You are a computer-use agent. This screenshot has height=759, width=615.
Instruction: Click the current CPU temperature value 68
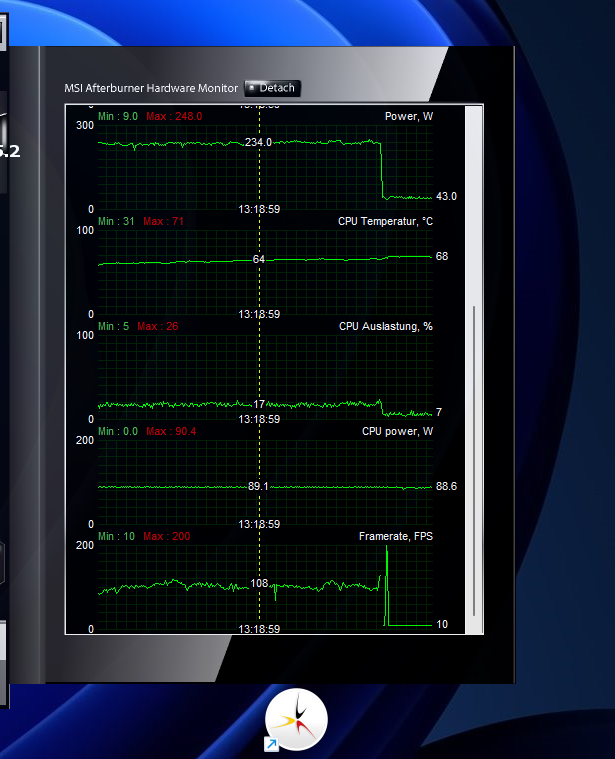pos(442,257)
